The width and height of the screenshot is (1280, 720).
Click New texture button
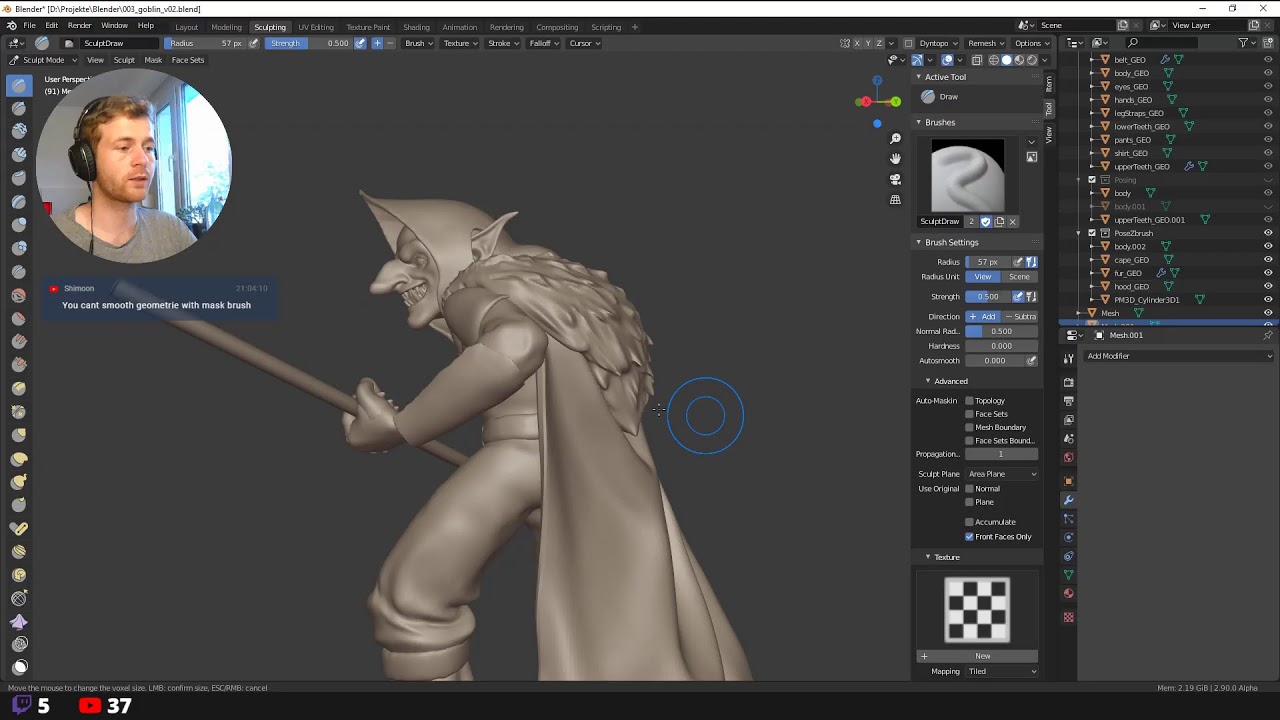(x=983, y=656)
